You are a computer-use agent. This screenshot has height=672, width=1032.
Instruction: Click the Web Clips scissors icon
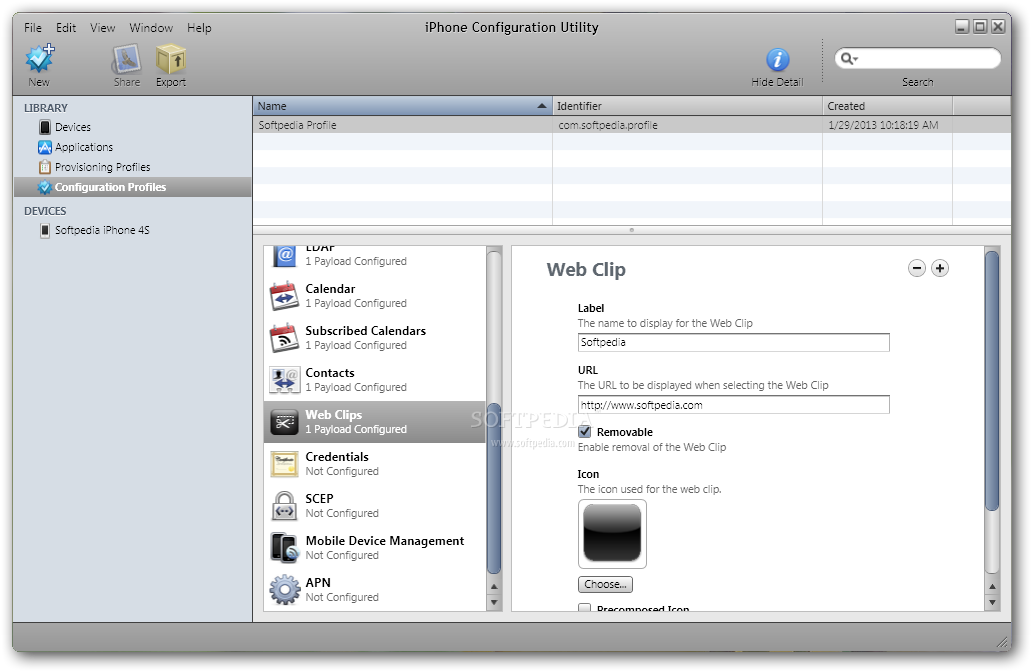pyautogui.click(x=284, y=422)
